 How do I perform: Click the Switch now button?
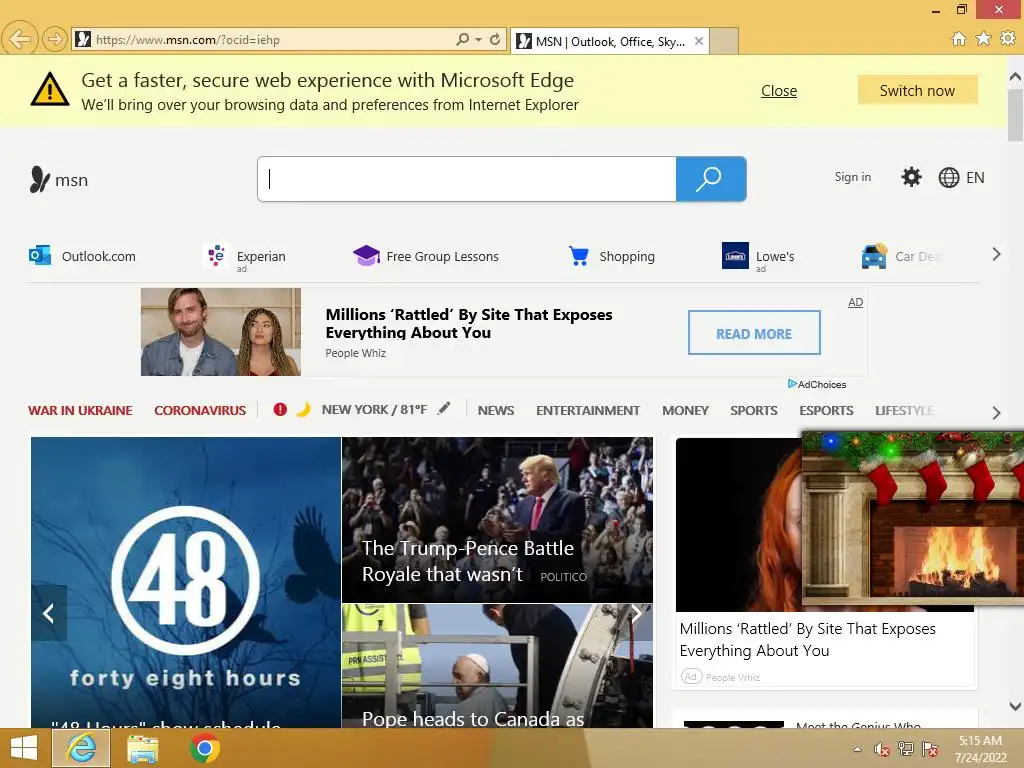918,90
